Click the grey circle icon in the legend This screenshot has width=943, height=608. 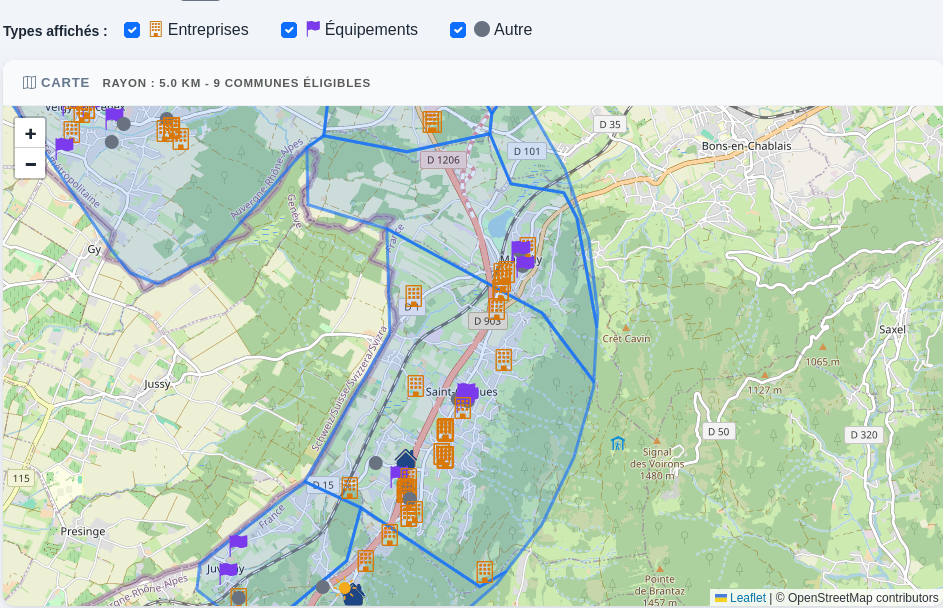[482, 29]
